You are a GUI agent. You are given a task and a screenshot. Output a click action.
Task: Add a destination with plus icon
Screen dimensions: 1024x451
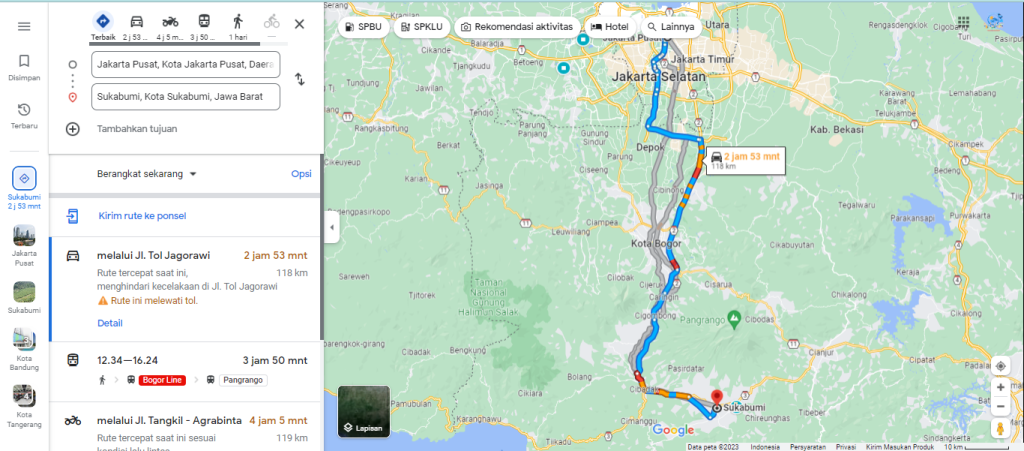(x=72, y=129)
